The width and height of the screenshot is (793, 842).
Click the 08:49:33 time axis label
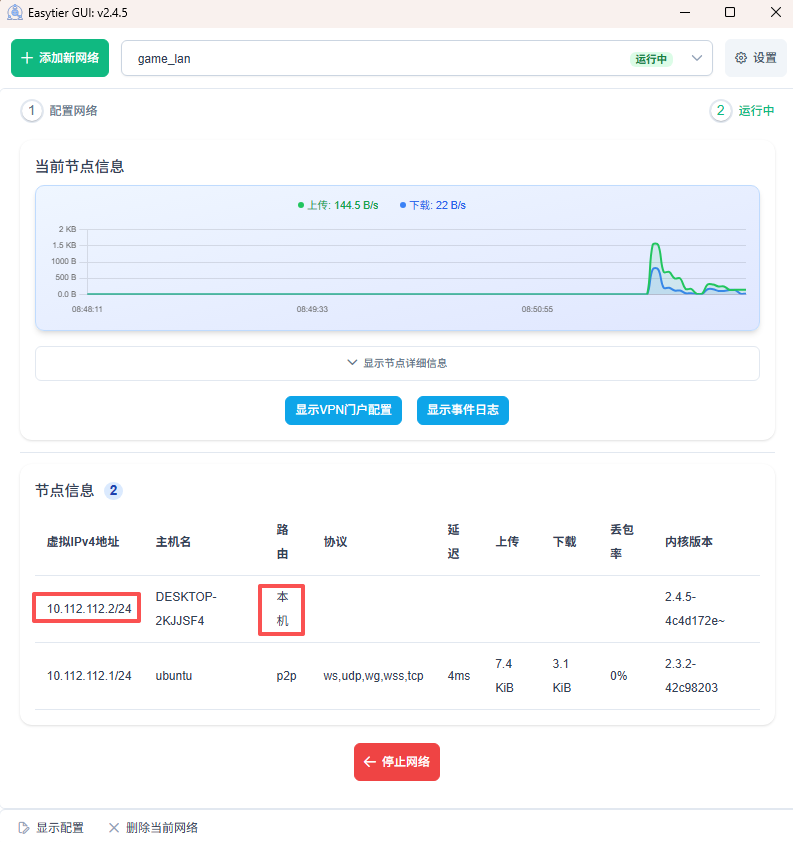312,309
